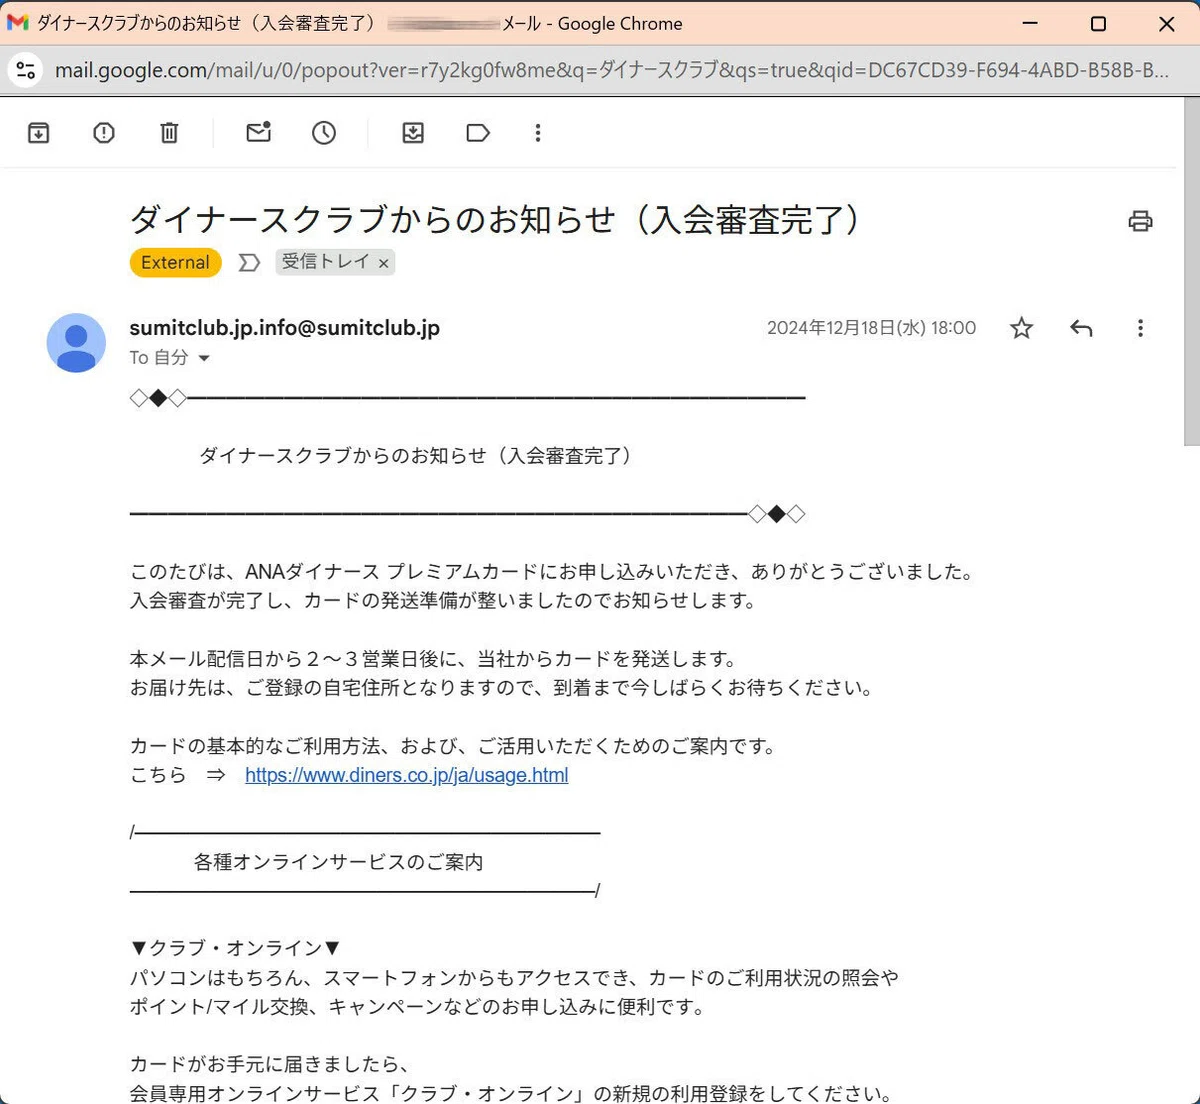This screenshot has width=1200, height=1104.
Task: Click the URL in the address bar
Action: (x=611, y=70)
